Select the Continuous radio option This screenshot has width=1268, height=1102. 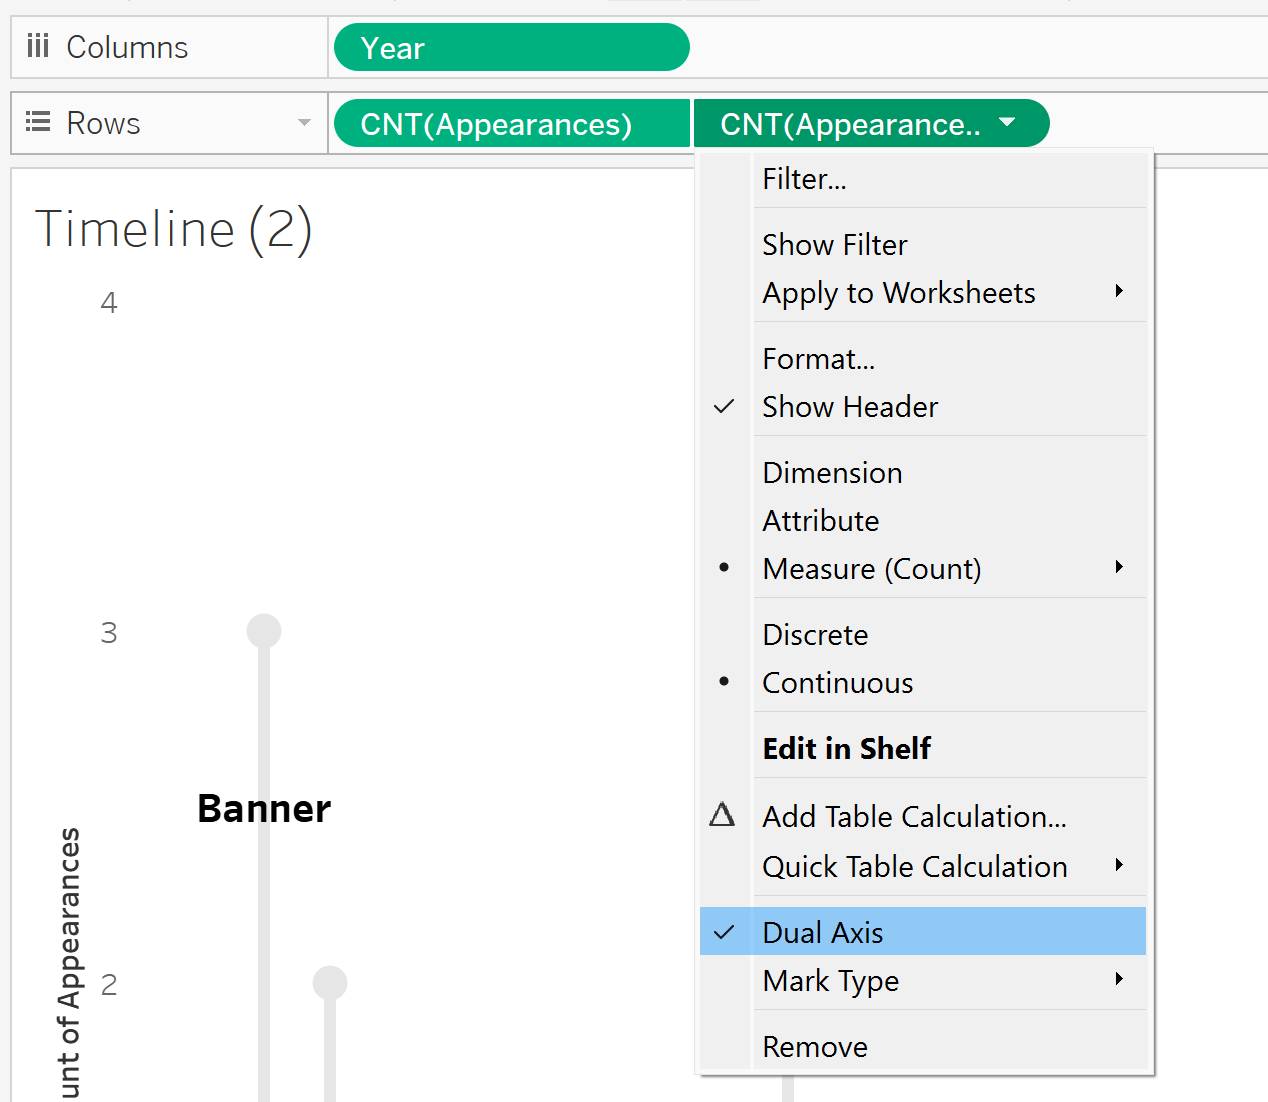tap(837, 683)
